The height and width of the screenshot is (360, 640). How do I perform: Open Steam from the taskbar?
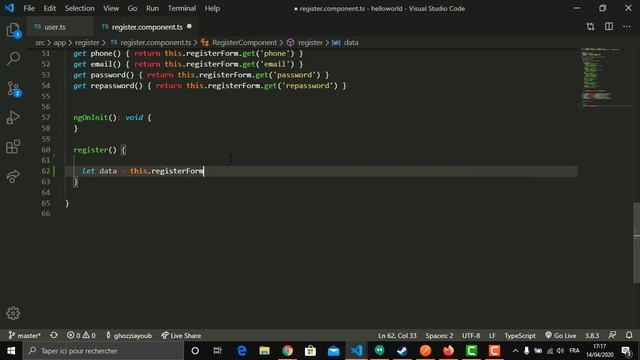click(x=402, y=351)
